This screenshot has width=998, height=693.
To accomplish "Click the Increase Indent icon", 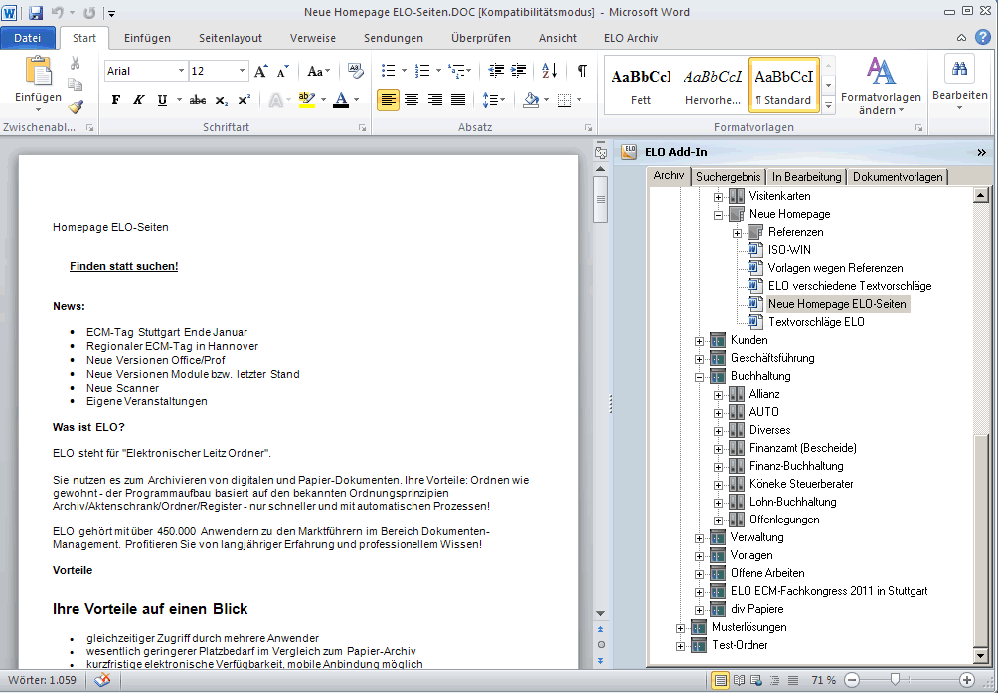I will [x=518, y=71].
